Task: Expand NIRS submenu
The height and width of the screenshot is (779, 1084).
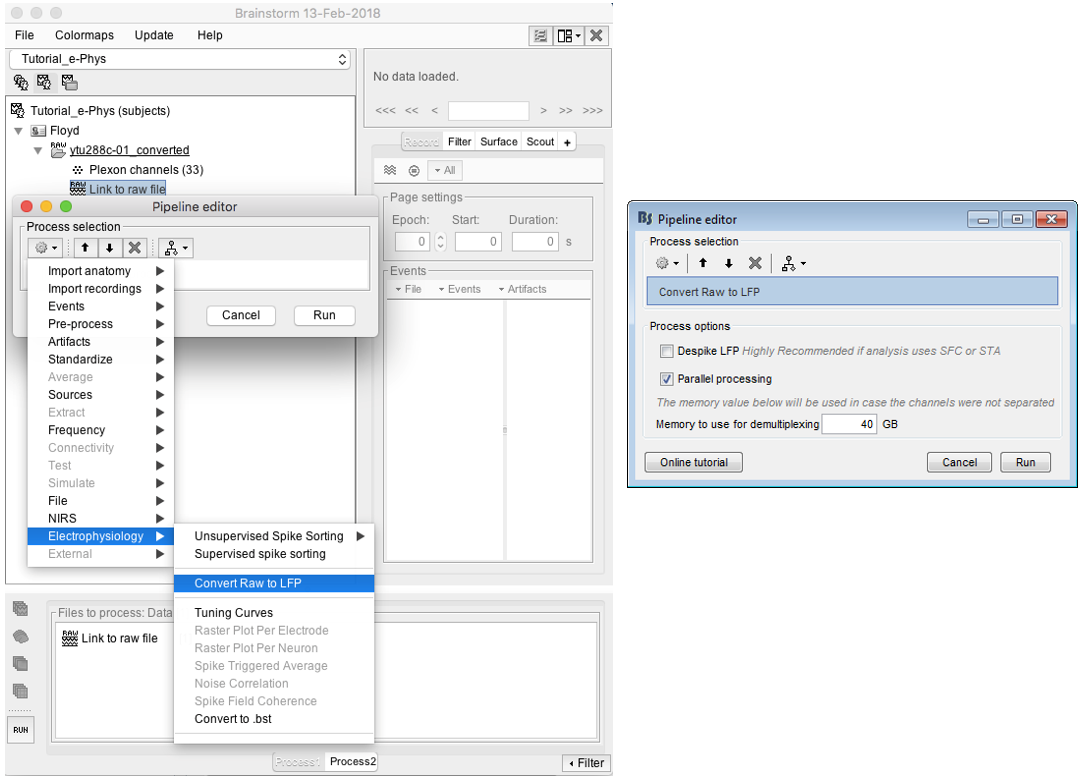Action: (x=101, y=518)
